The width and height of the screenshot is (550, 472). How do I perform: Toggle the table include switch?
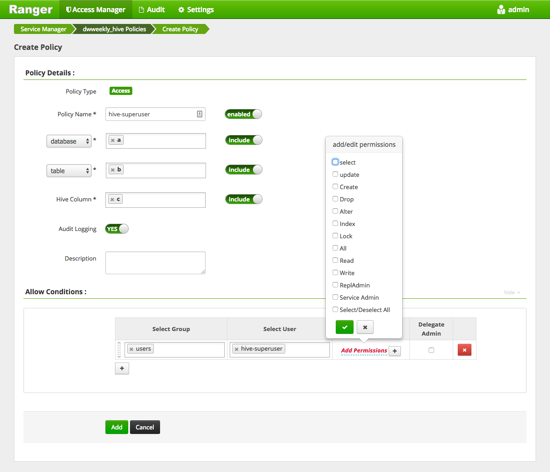[x=243, y=170]
